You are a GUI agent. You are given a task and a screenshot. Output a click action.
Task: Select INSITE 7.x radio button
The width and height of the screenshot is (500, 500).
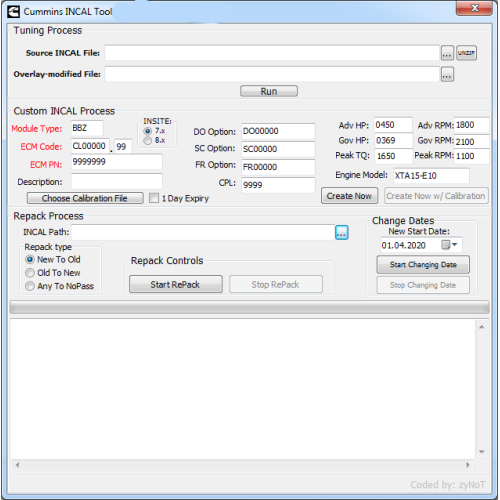pos(148,131)
